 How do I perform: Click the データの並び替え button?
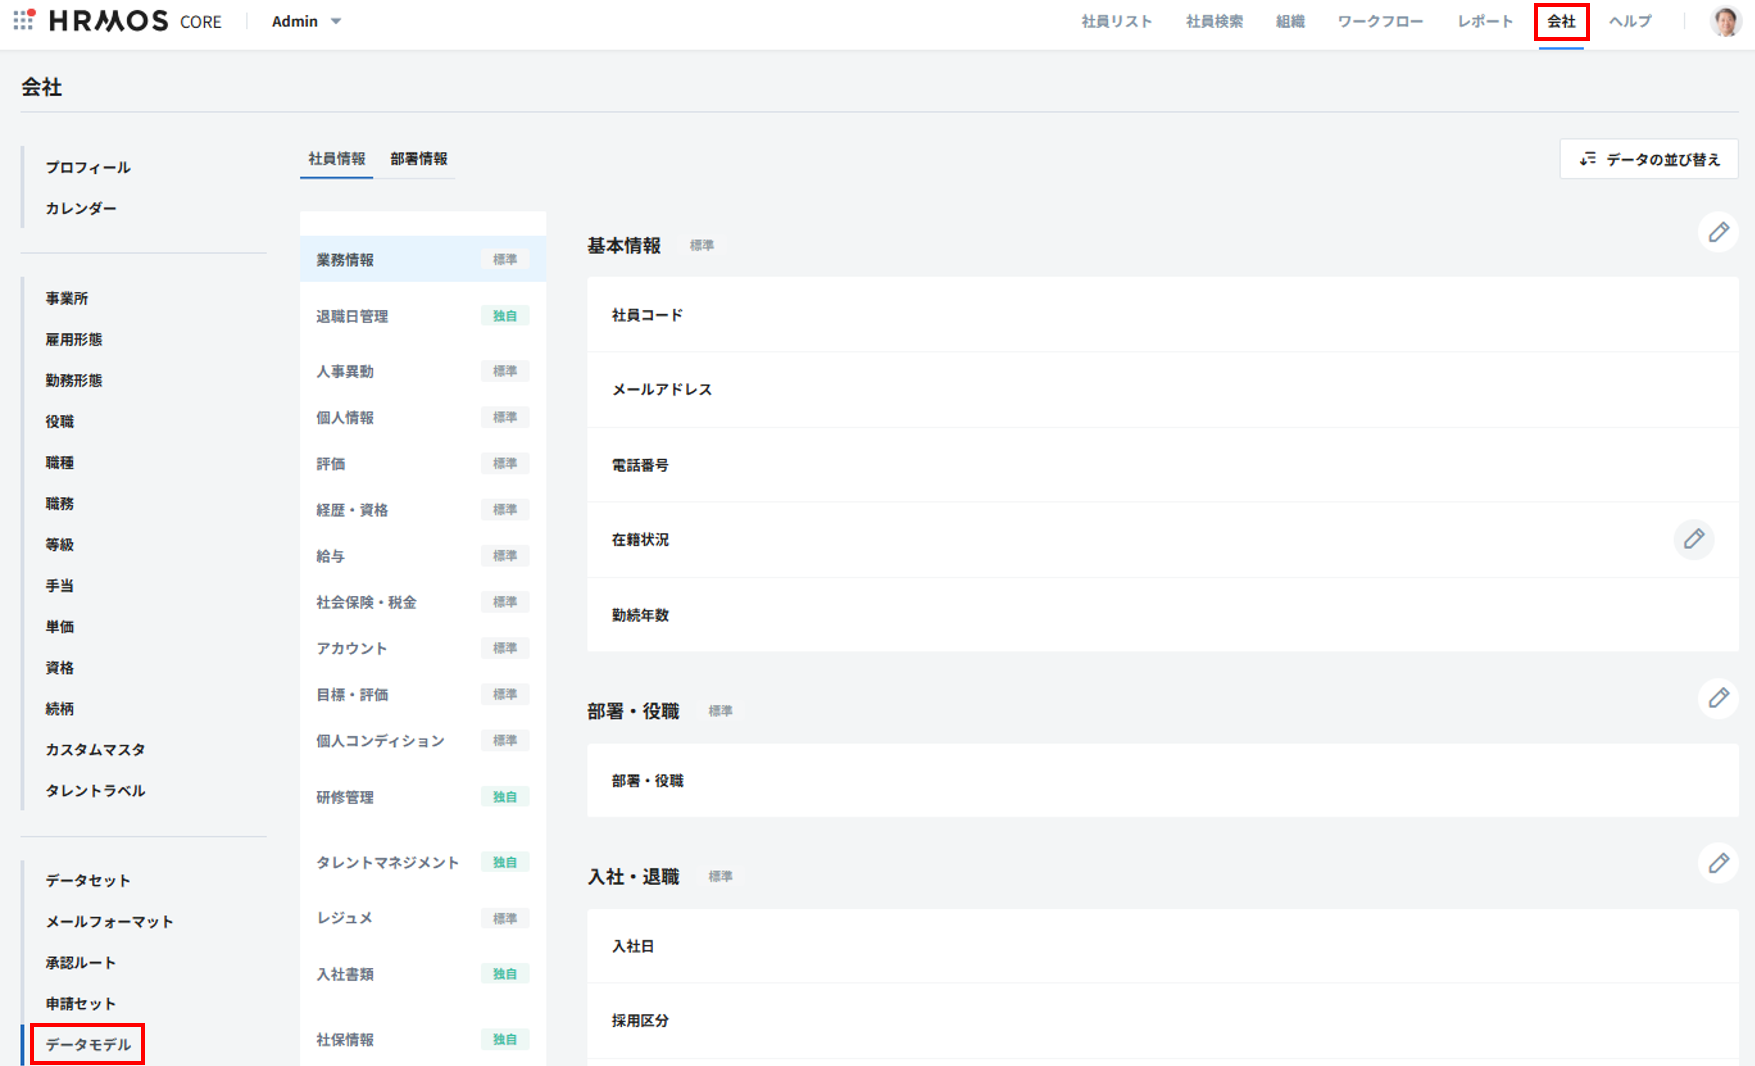1649,159
